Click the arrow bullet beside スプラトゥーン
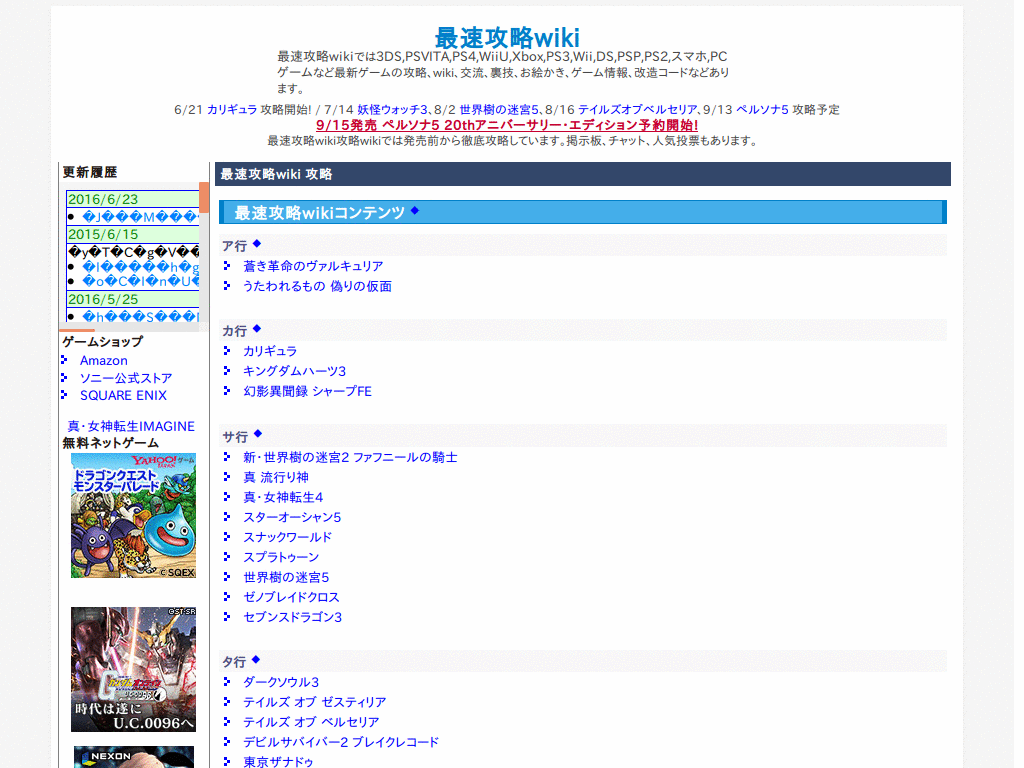 tap(227, 556)
